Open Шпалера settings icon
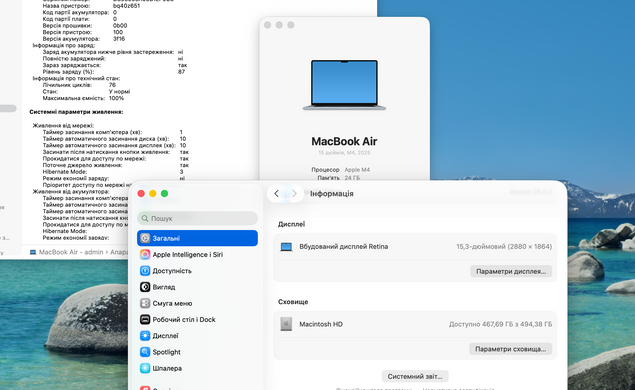This screenshot has width=635, height=390. coord(145,368)
